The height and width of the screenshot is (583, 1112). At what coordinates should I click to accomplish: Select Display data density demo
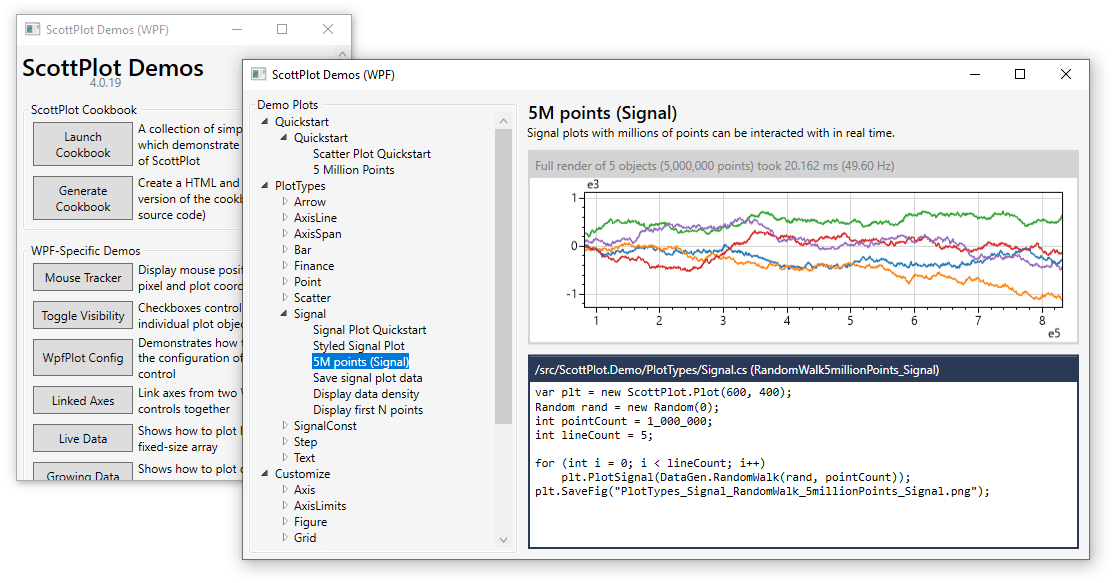pos(366,394)
